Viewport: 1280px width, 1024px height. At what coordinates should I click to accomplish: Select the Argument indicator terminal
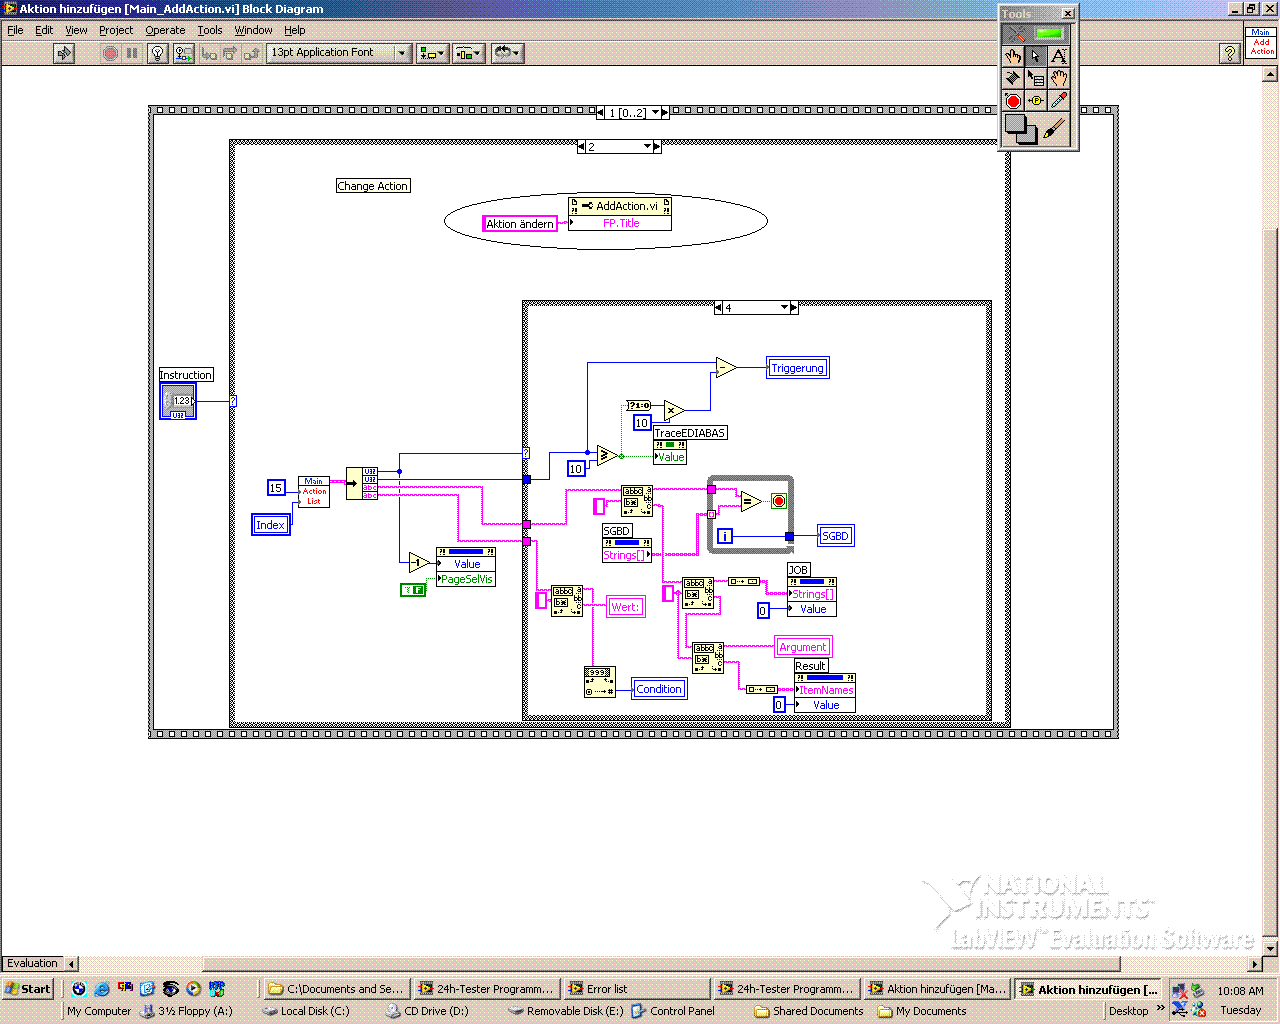click(803, 647)
